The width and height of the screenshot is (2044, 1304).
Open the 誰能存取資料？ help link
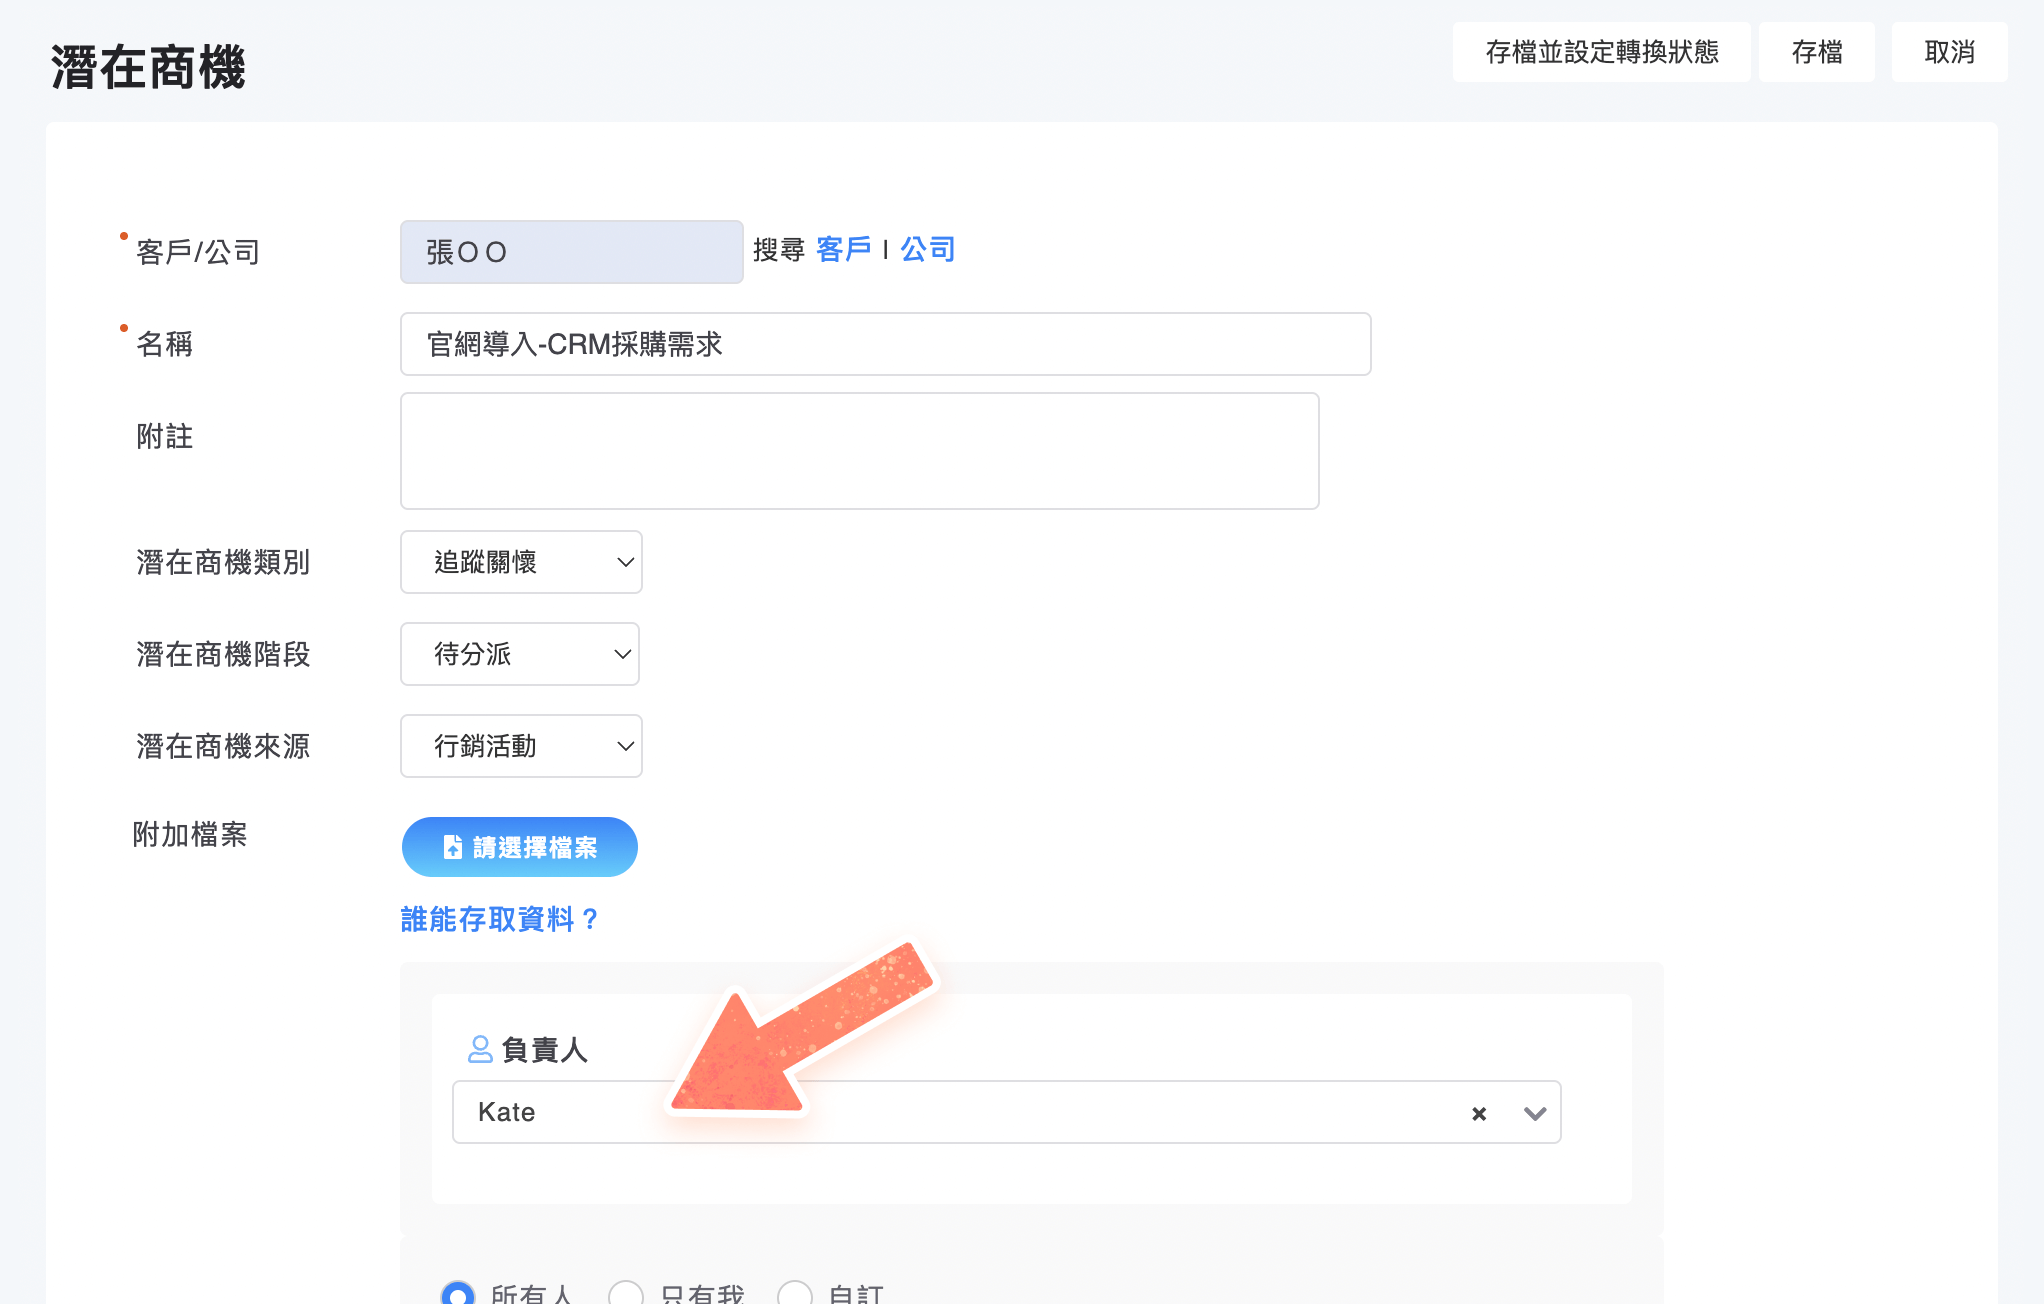[500, 919]
